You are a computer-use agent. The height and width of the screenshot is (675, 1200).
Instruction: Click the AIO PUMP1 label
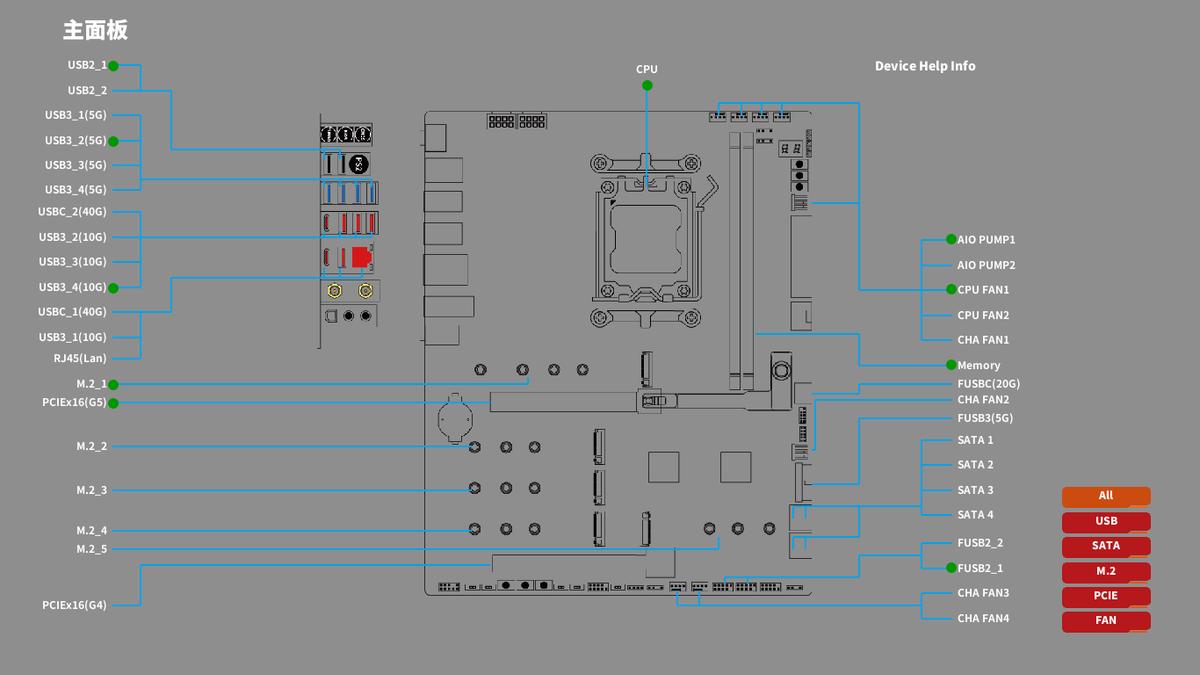pos(986,240)
